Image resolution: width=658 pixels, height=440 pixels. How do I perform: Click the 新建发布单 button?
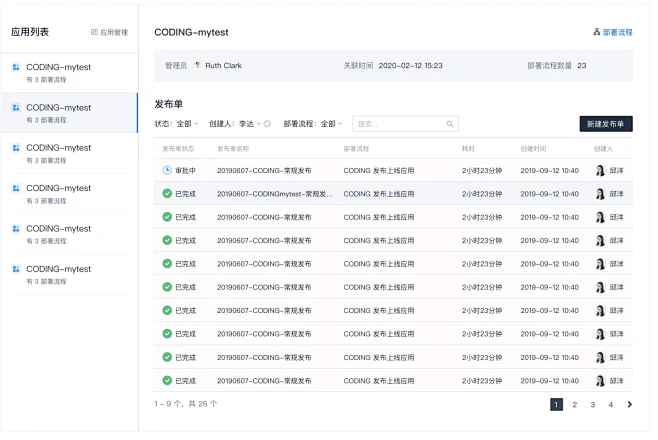605,124
